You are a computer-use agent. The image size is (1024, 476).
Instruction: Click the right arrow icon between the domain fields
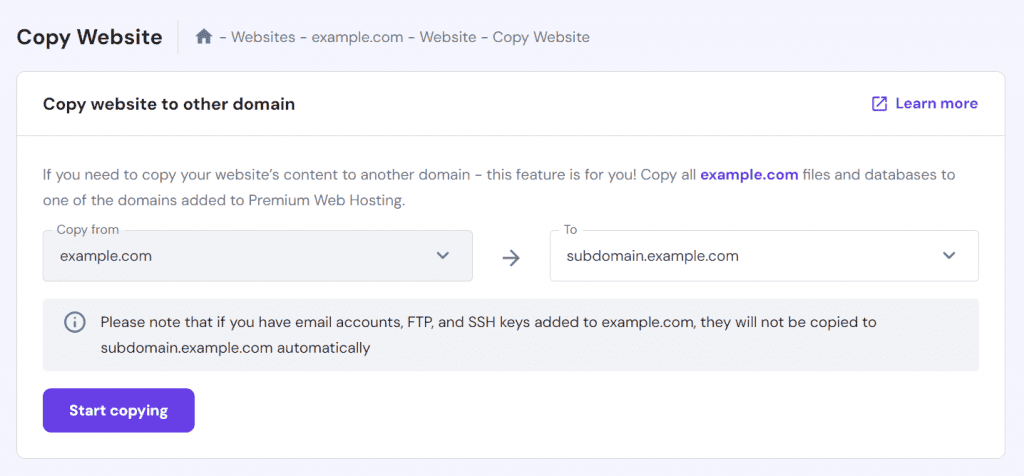coord(511,257)
